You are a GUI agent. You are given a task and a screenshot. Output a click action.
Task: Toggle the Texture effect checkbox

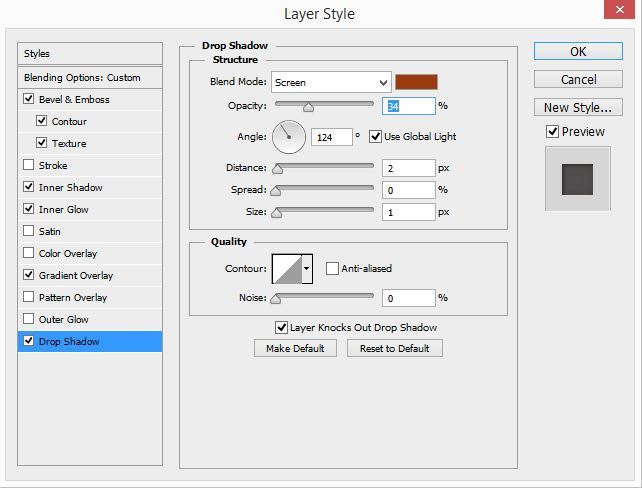41,142
